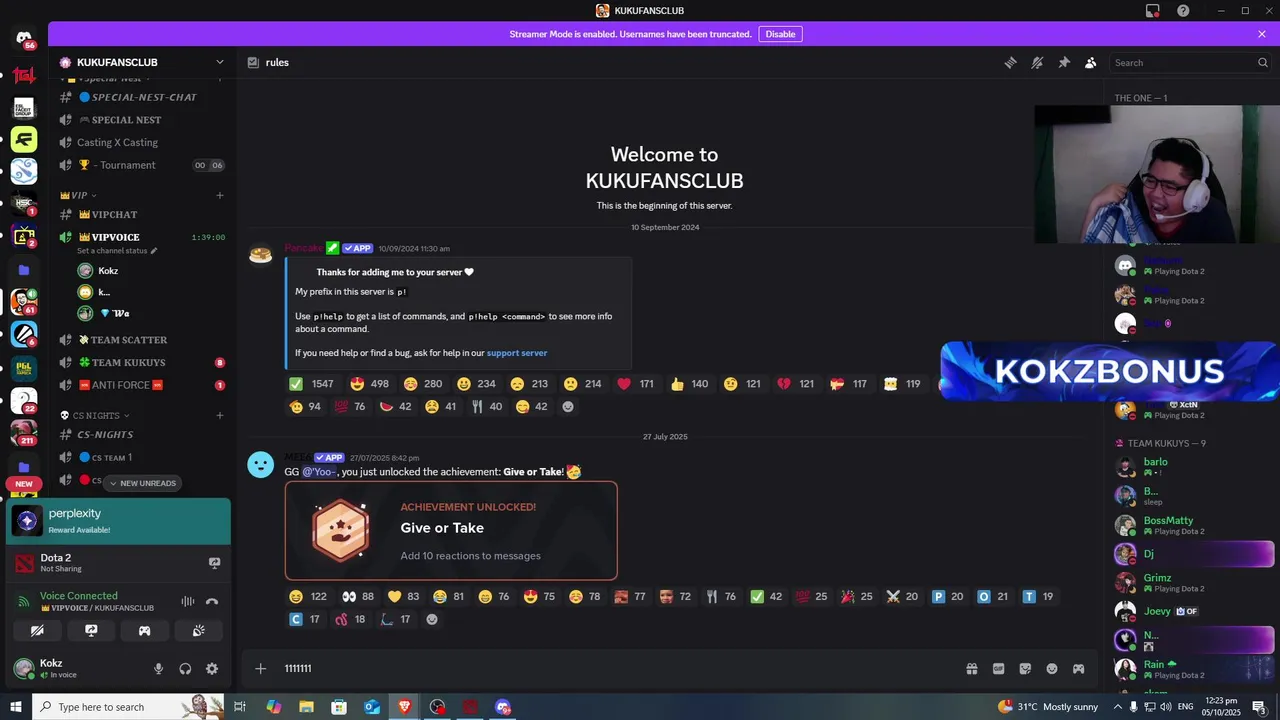Open pinned messages with the pin icon
The height and width of the screenshot is (720, 1280).
[x=1064, y=62]
